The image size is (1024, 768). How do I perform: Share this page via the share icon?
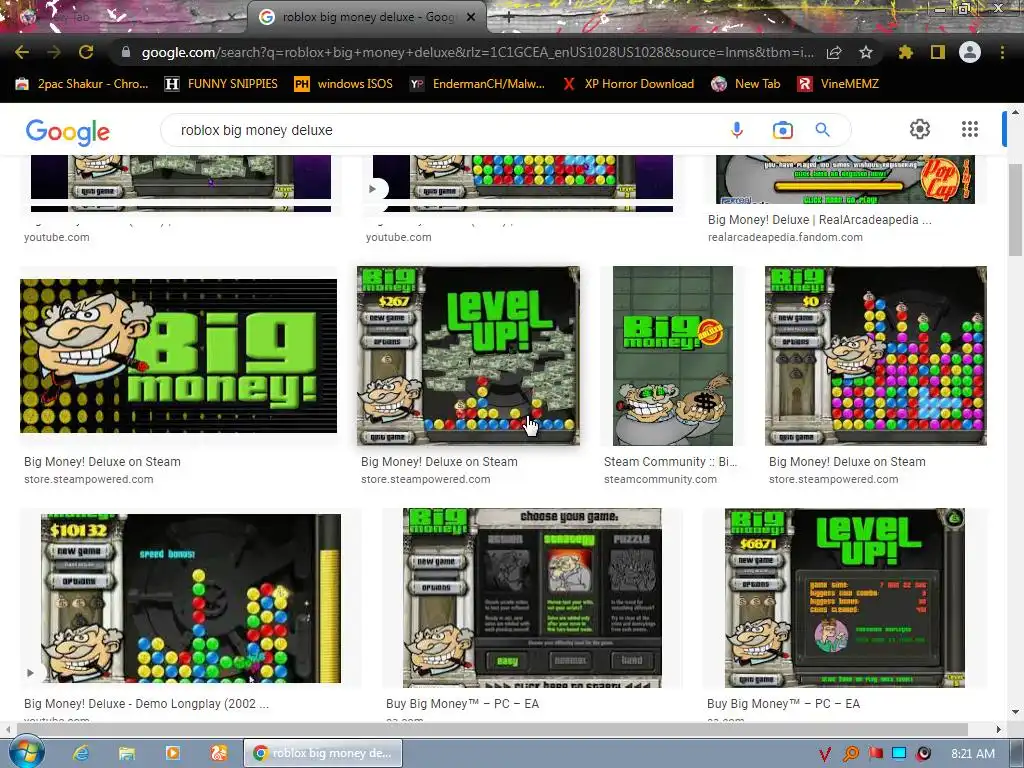point(834,52)
